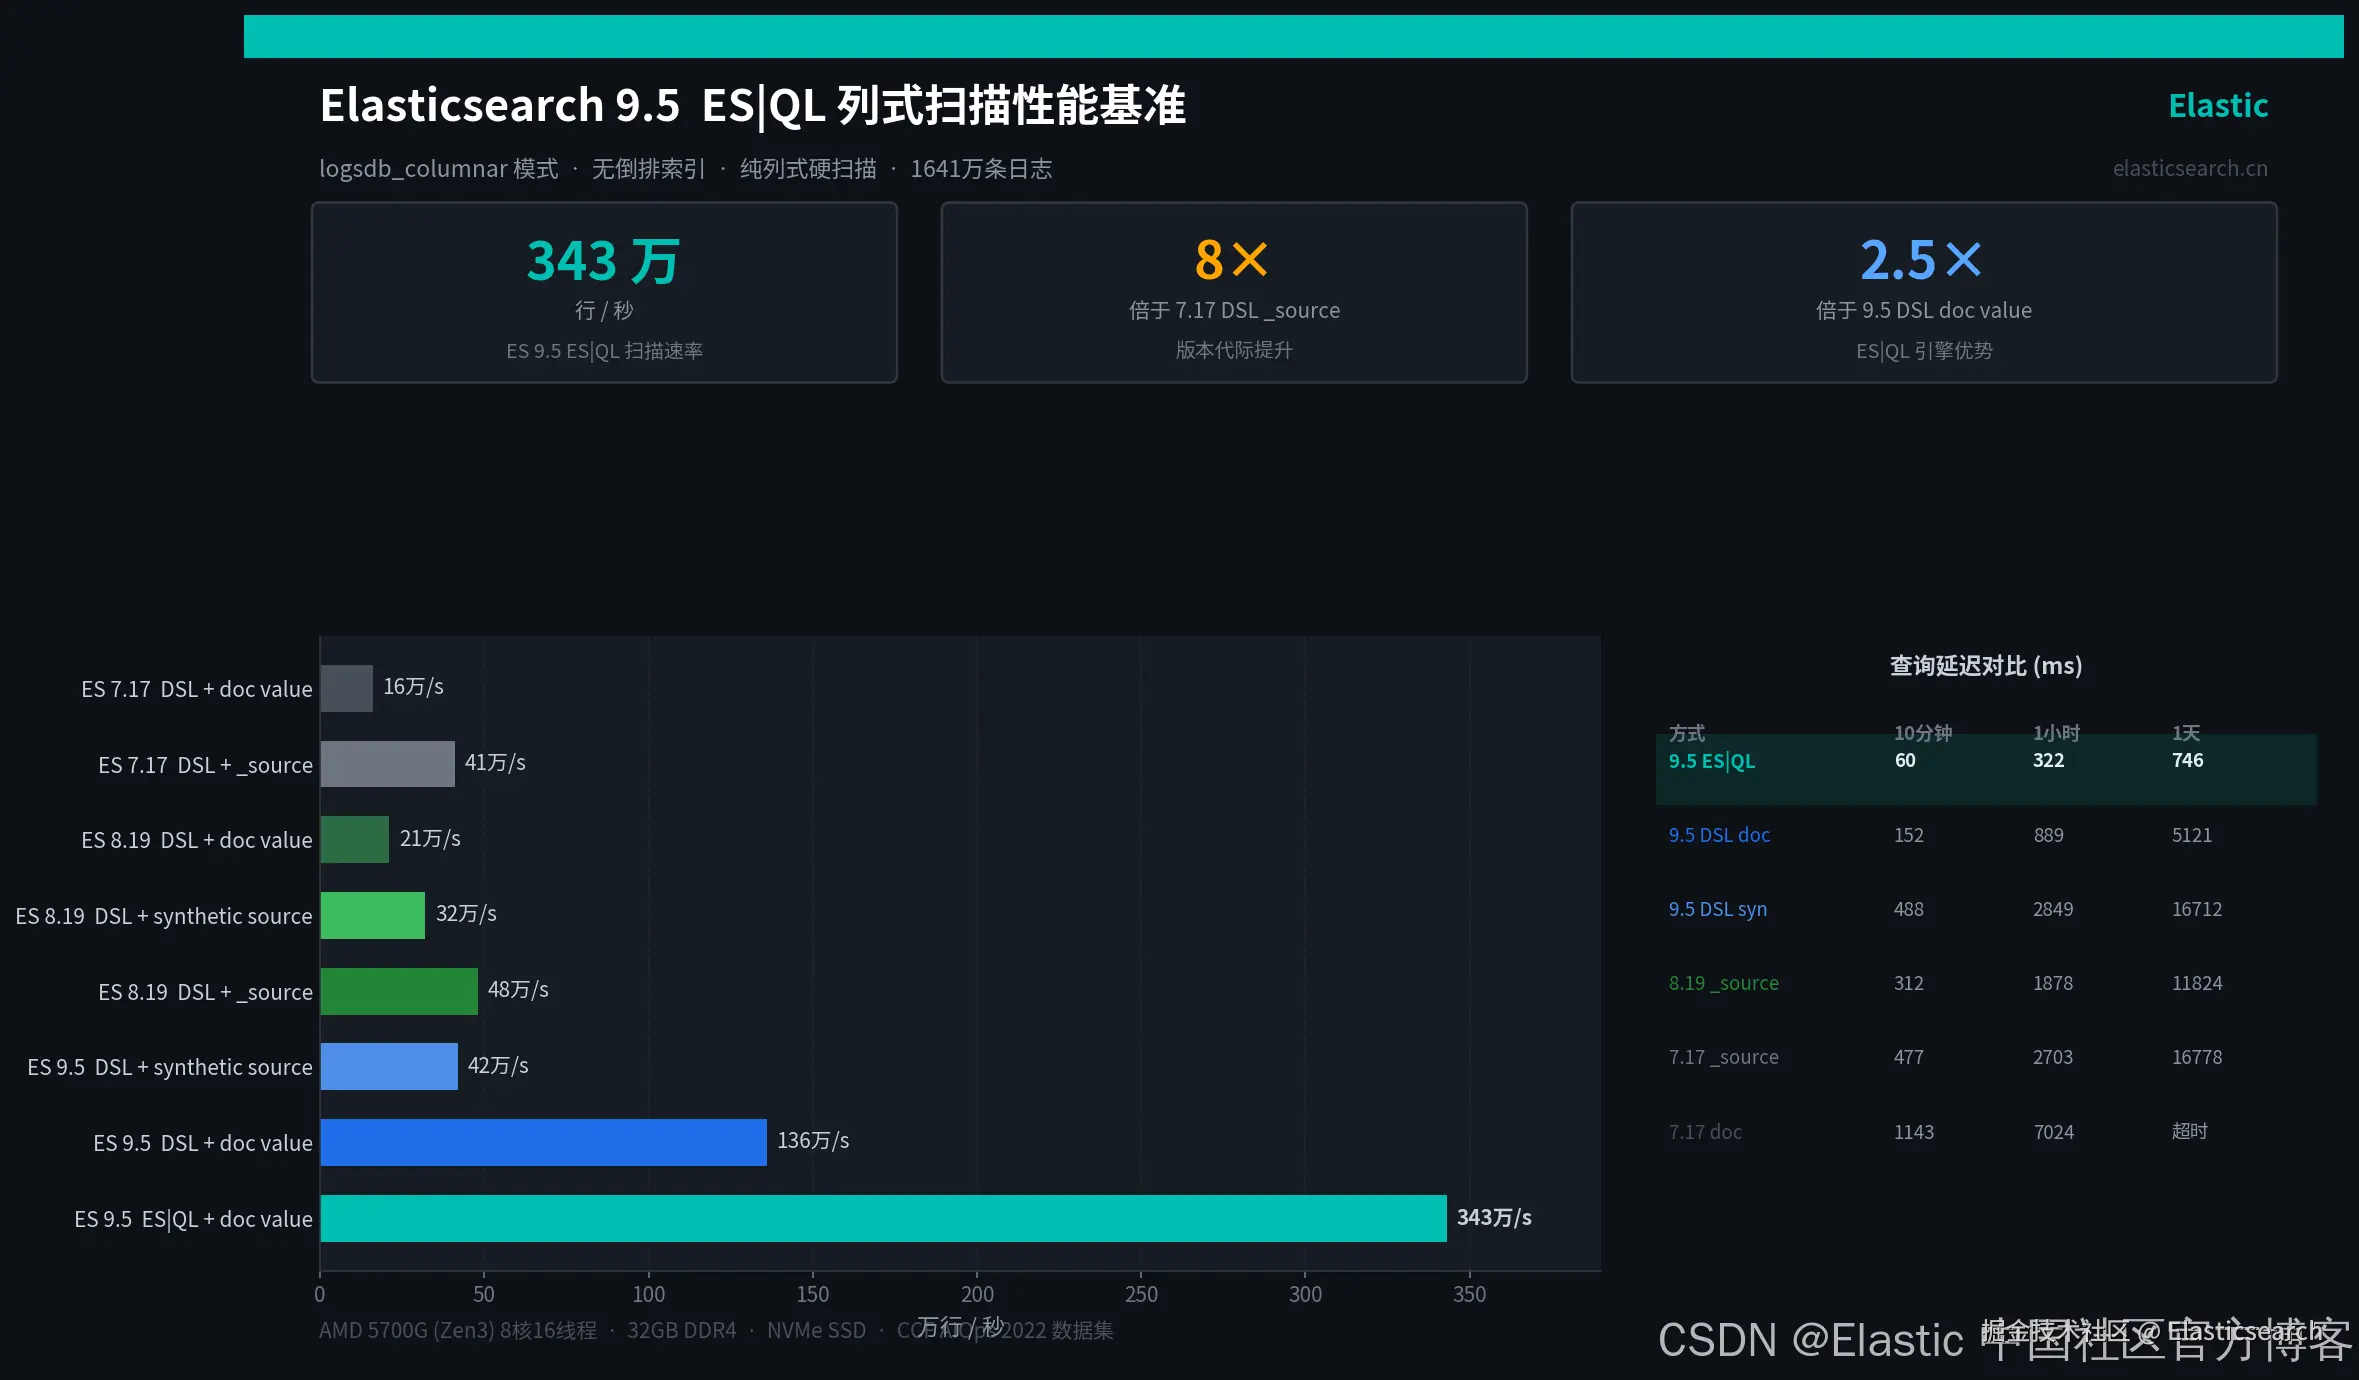Viewport: 2359px width, 1380px height.
Task: Click the bright green ES 8.19 synthetic source bar
Action: click(372, 915)
